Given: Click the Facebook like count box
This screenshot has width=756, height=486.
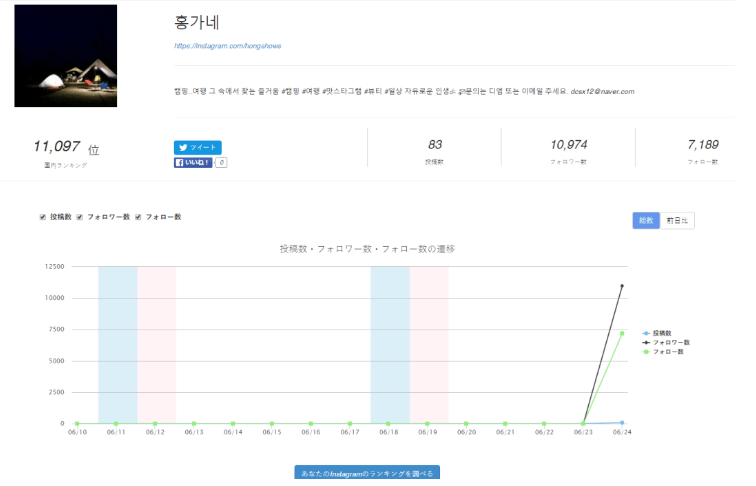Looking at the screenshot, I should (220, 162).
